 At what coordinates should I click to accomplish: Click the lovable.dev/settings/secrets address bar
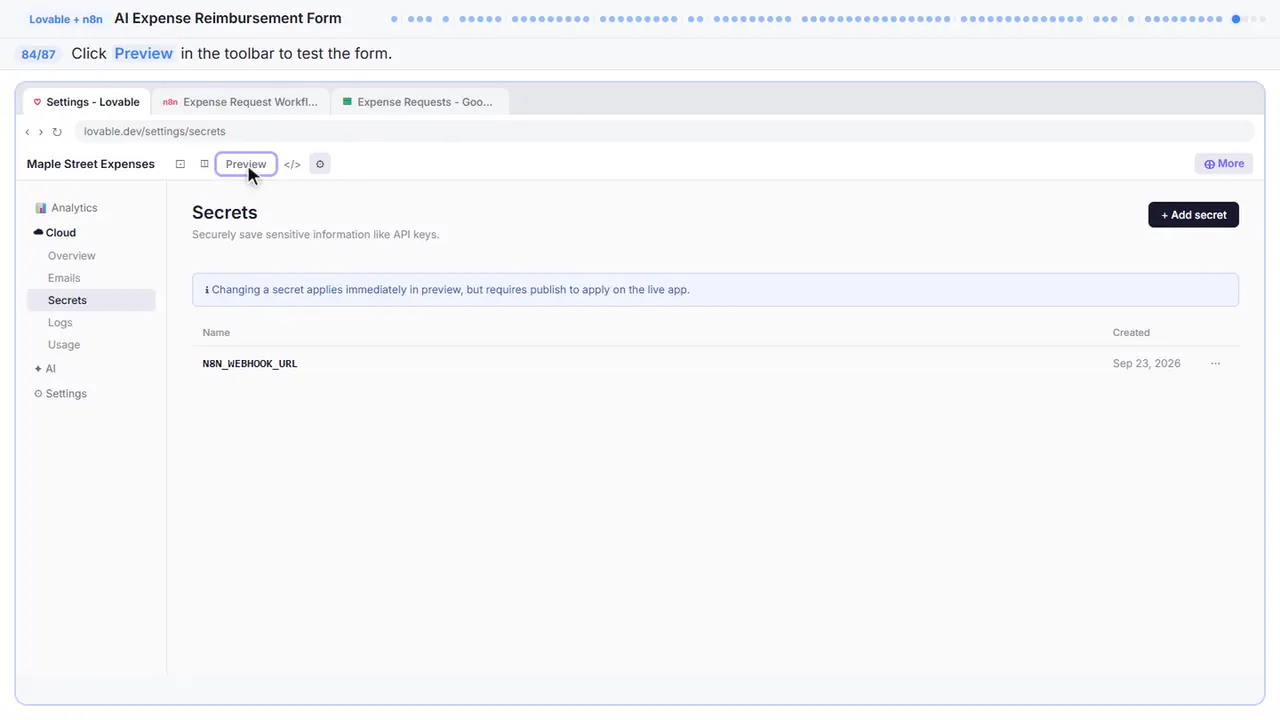(664, 132)
